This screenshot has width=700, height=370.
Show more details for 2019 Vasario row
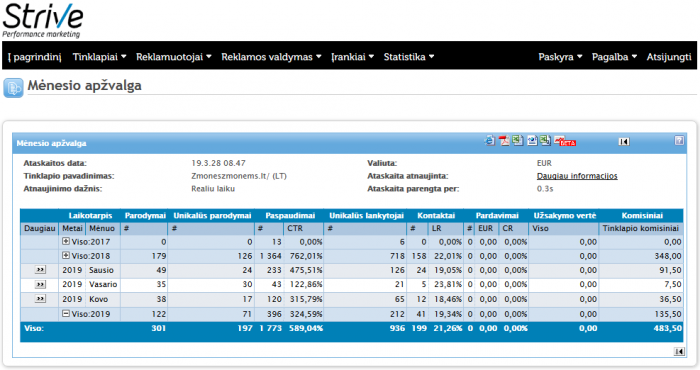tap(40, 284)
